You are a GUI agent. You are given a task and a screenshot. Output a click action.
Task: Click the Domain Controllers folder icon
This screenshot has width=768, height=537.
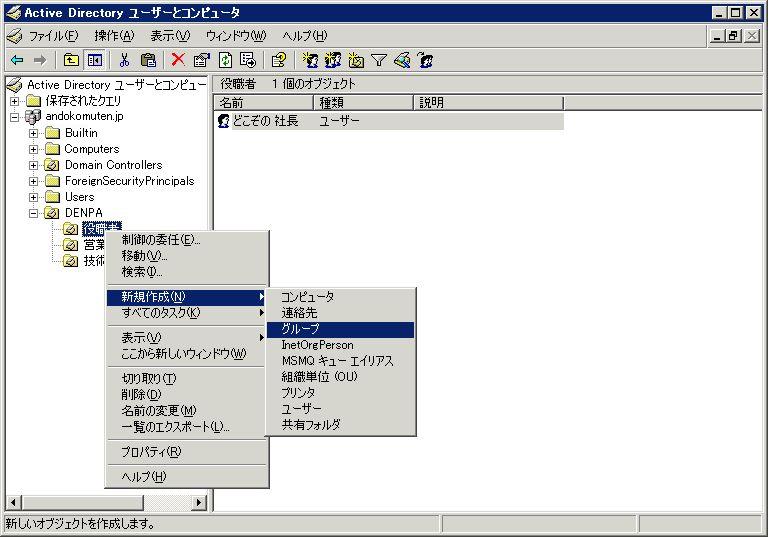pyautogui.click(x=52, y=165)
